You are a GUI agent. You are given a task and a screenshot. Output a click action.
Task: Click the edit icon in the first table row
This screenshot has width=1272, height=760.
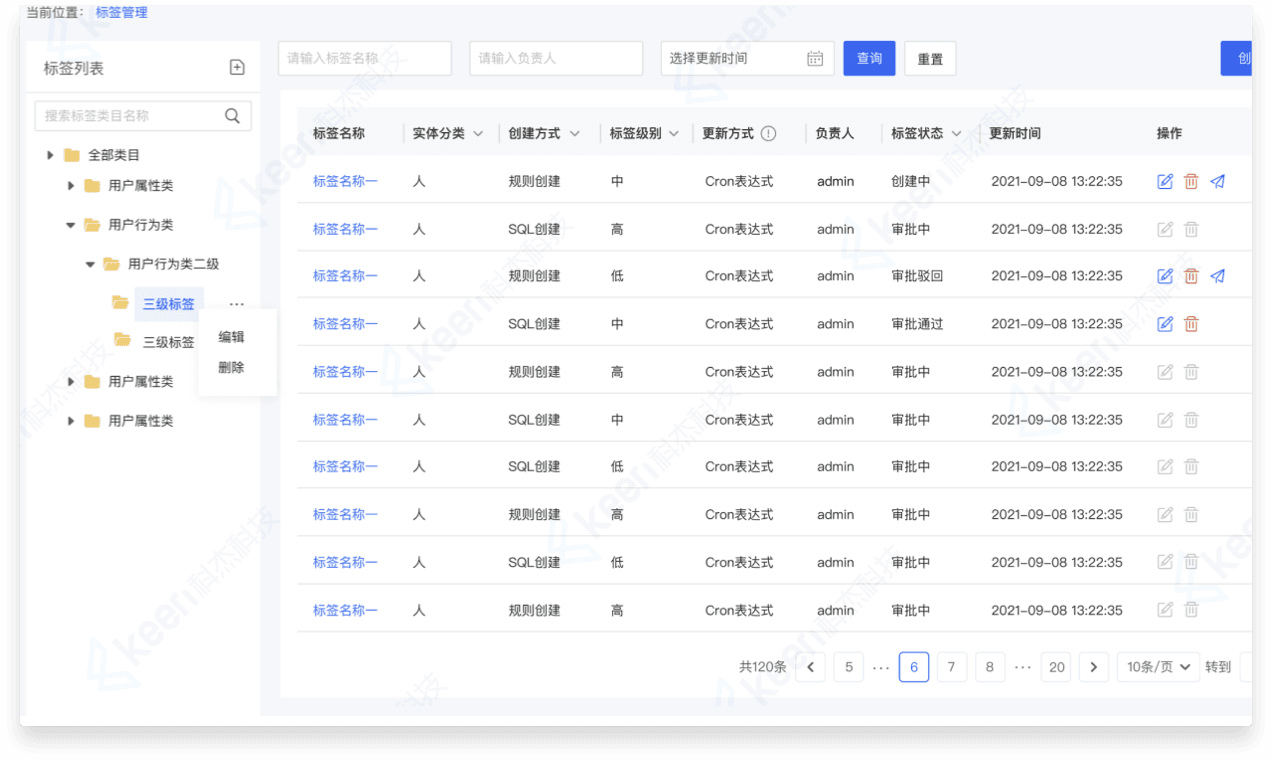1165,181
